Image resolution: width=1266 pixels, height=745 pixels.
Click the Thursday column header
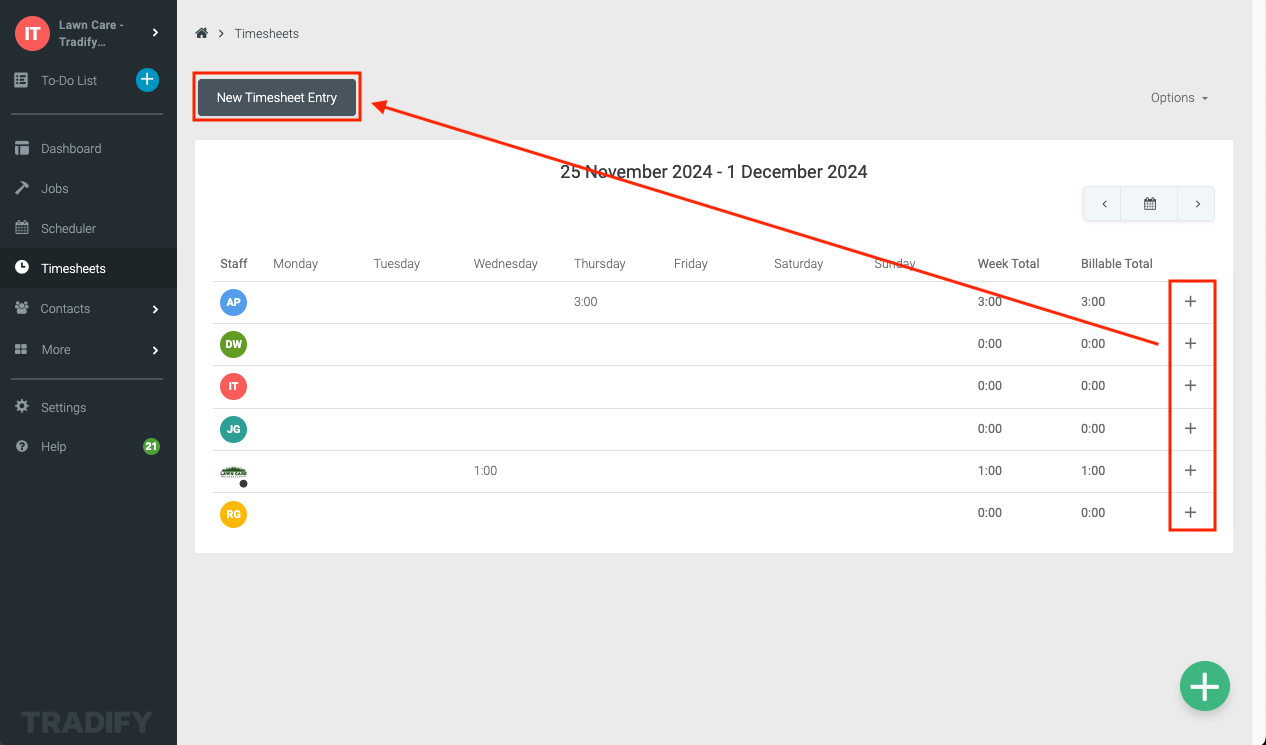(599, 264)
